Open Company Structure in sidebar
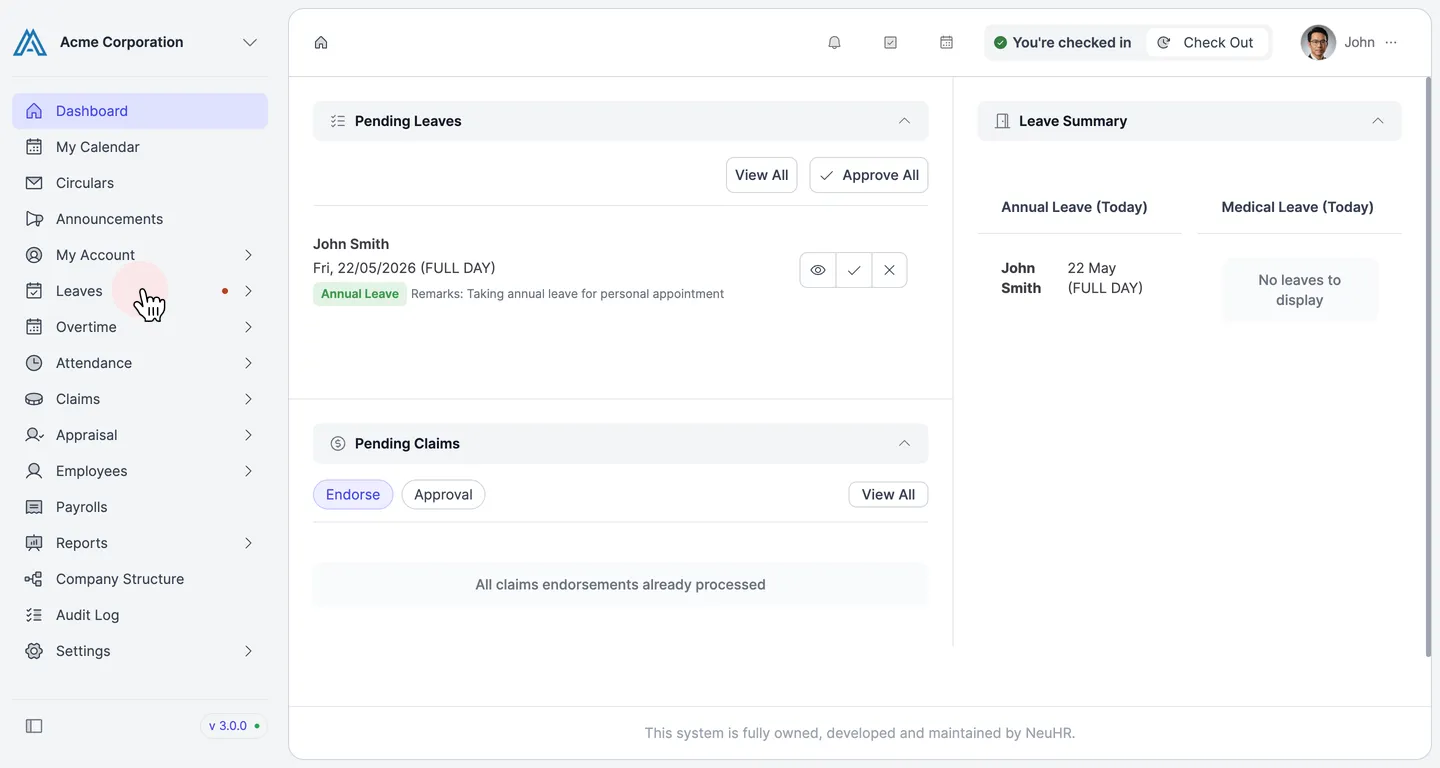 (x=140, y=579)
